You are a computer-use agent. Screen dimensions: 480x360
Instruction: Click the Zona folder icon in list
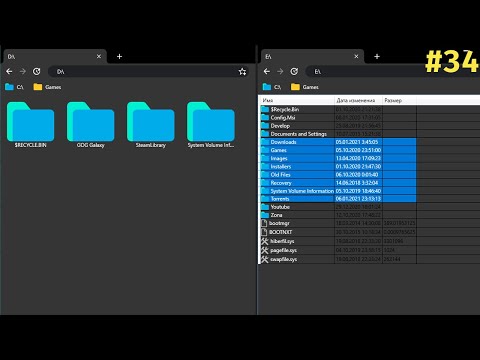click(265, 215)
